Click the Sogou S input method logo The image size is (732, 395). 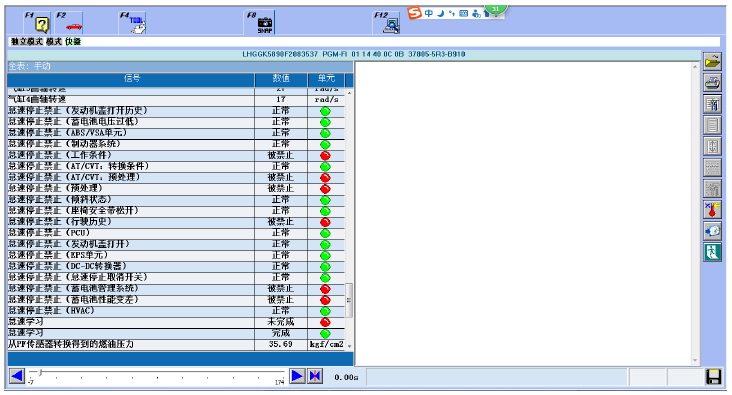415,13
